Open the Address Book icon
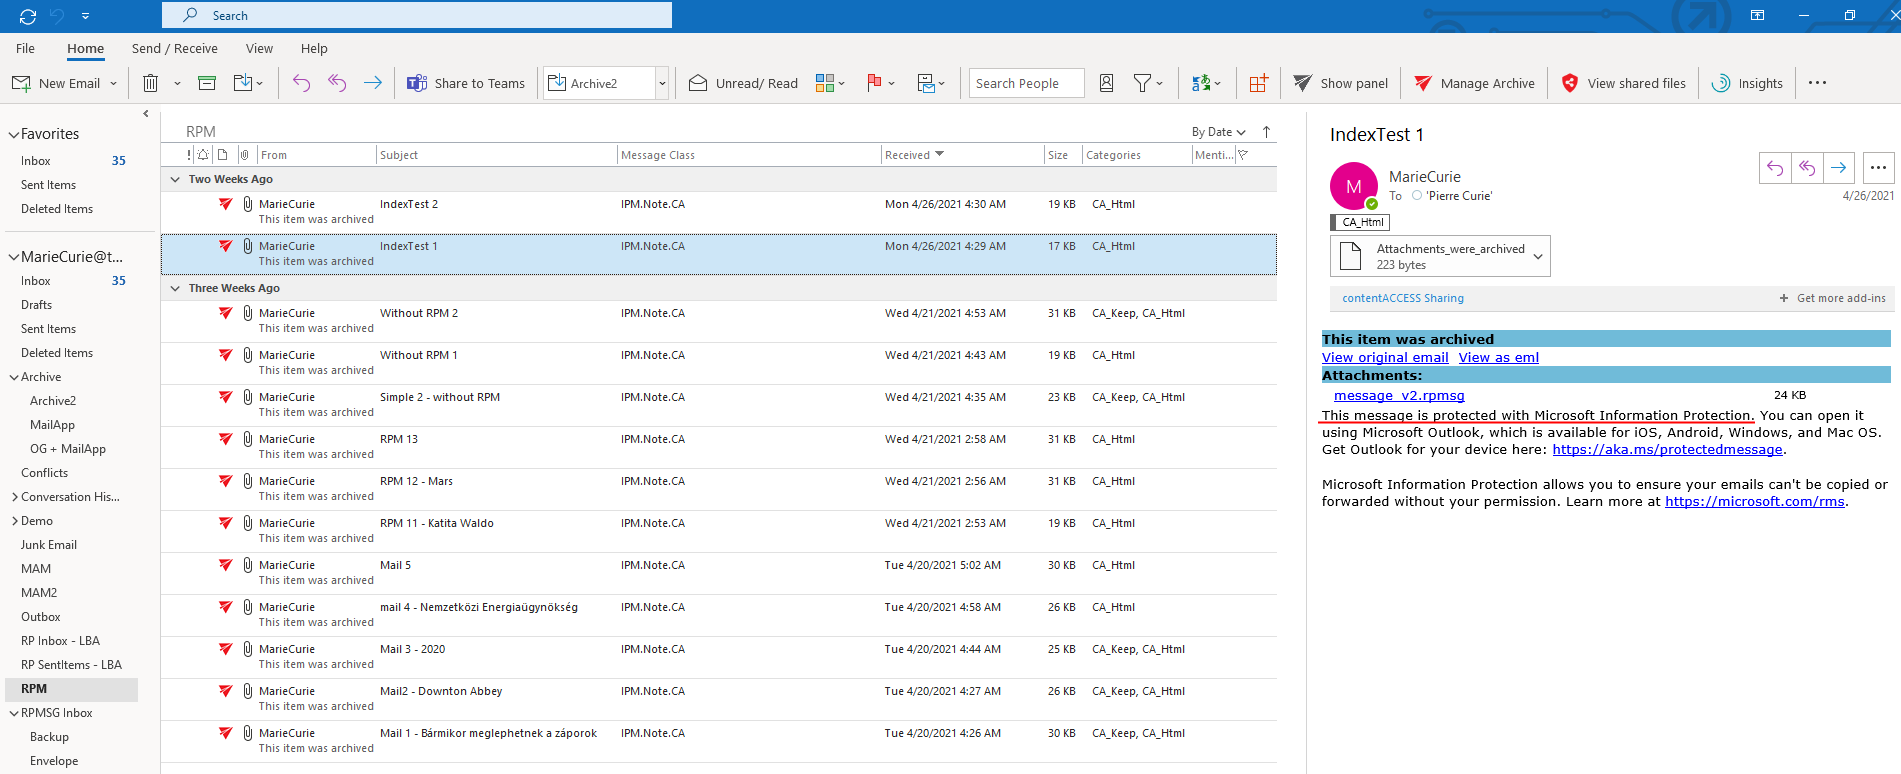Screen dimensions: 1901x774 pos(1106,84)
